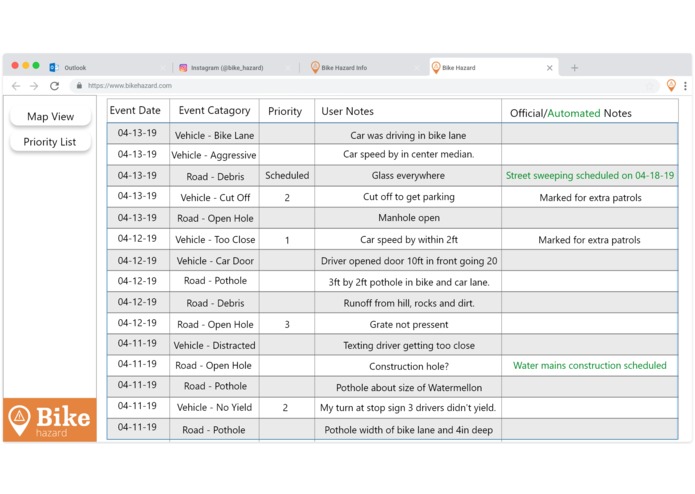
Task: Open Map View
Action: (x=51, y=117)
